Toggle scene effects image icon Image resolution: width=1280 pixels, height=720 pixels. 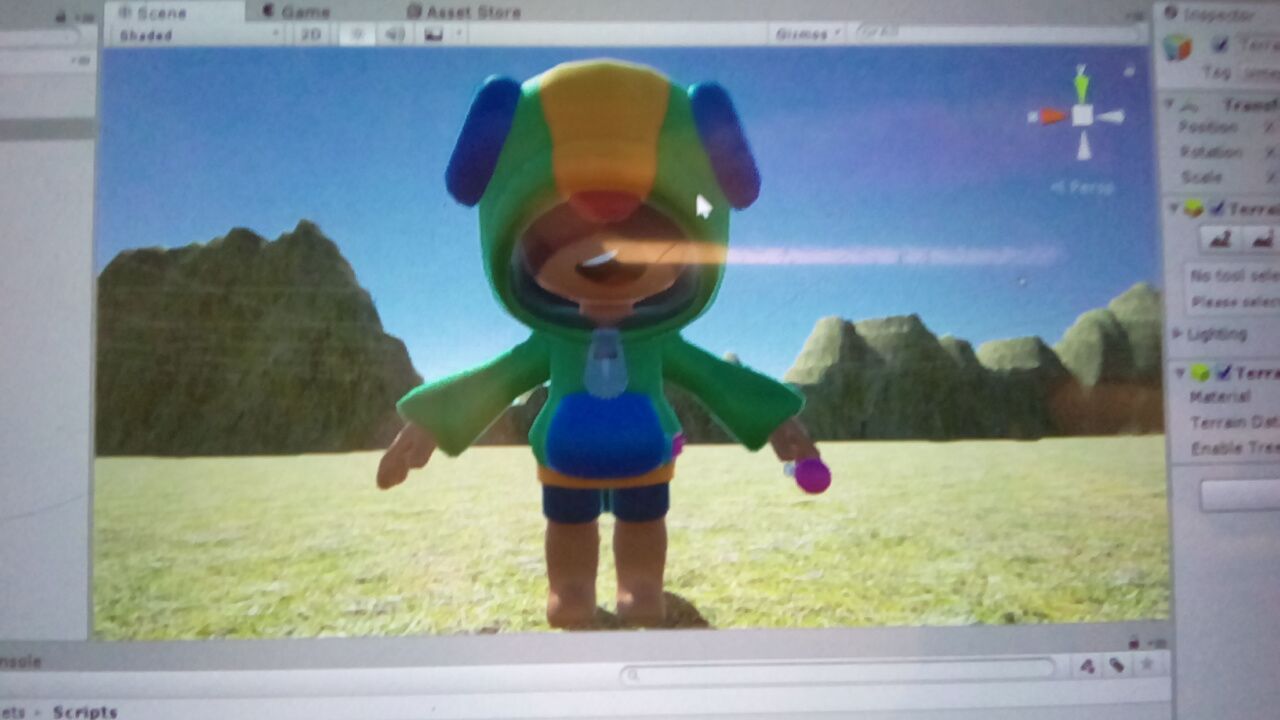point(434,34)
